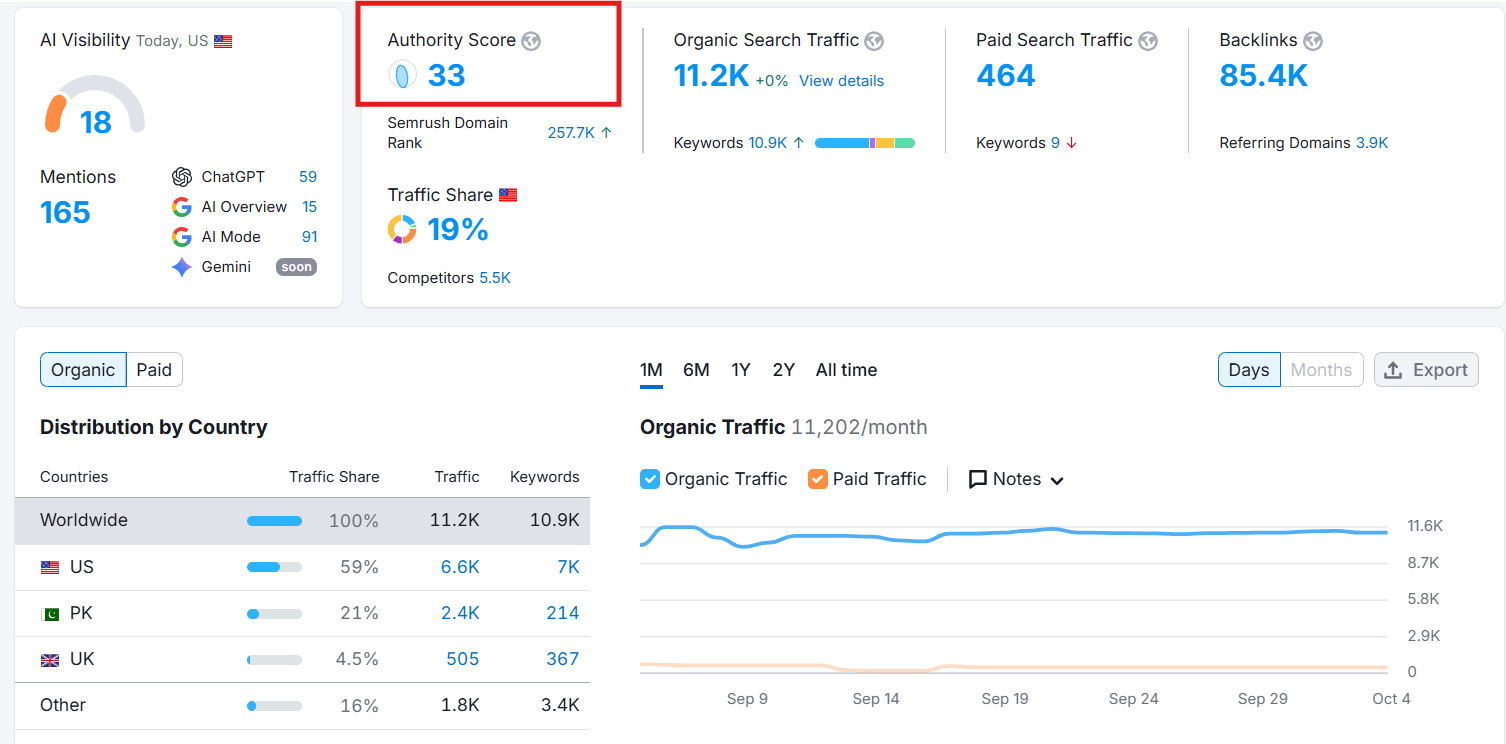Click the Authority Score oval badge icon
Viewport: 1506px width, 744px height.
(402, 75)
